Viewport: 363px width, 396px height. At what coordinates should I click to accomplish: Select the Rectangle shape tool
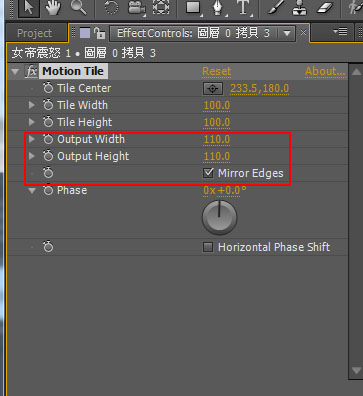(193, 8)
